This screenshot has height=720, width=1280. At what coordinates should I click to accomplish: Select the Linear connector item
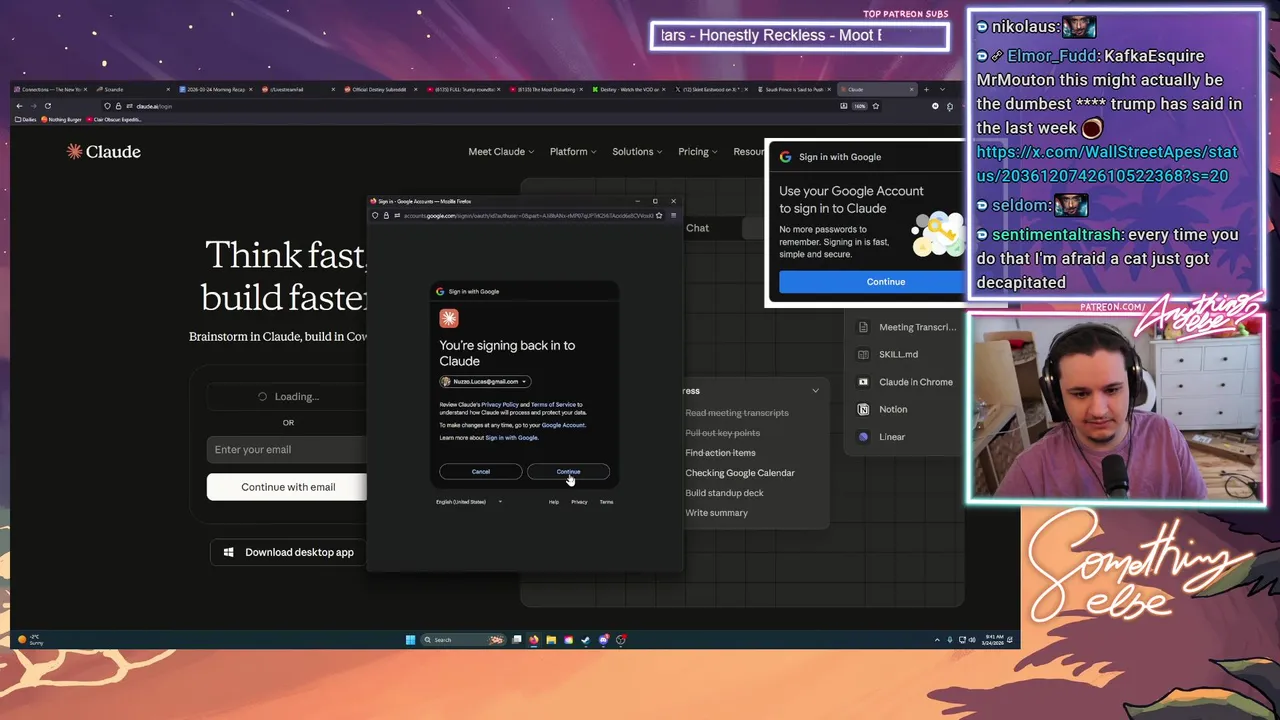[882, 437]
